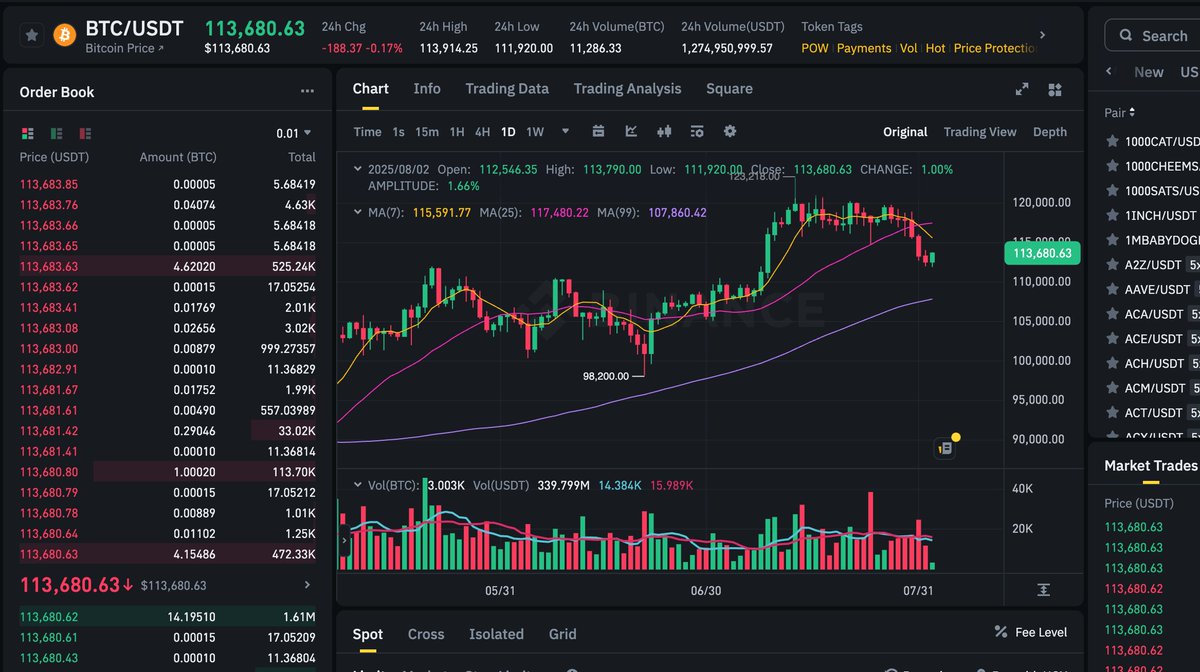This screenshot has width=1200, height=672.
Task: Star the ACA/USDT pair
Action: coord(1111,314)
